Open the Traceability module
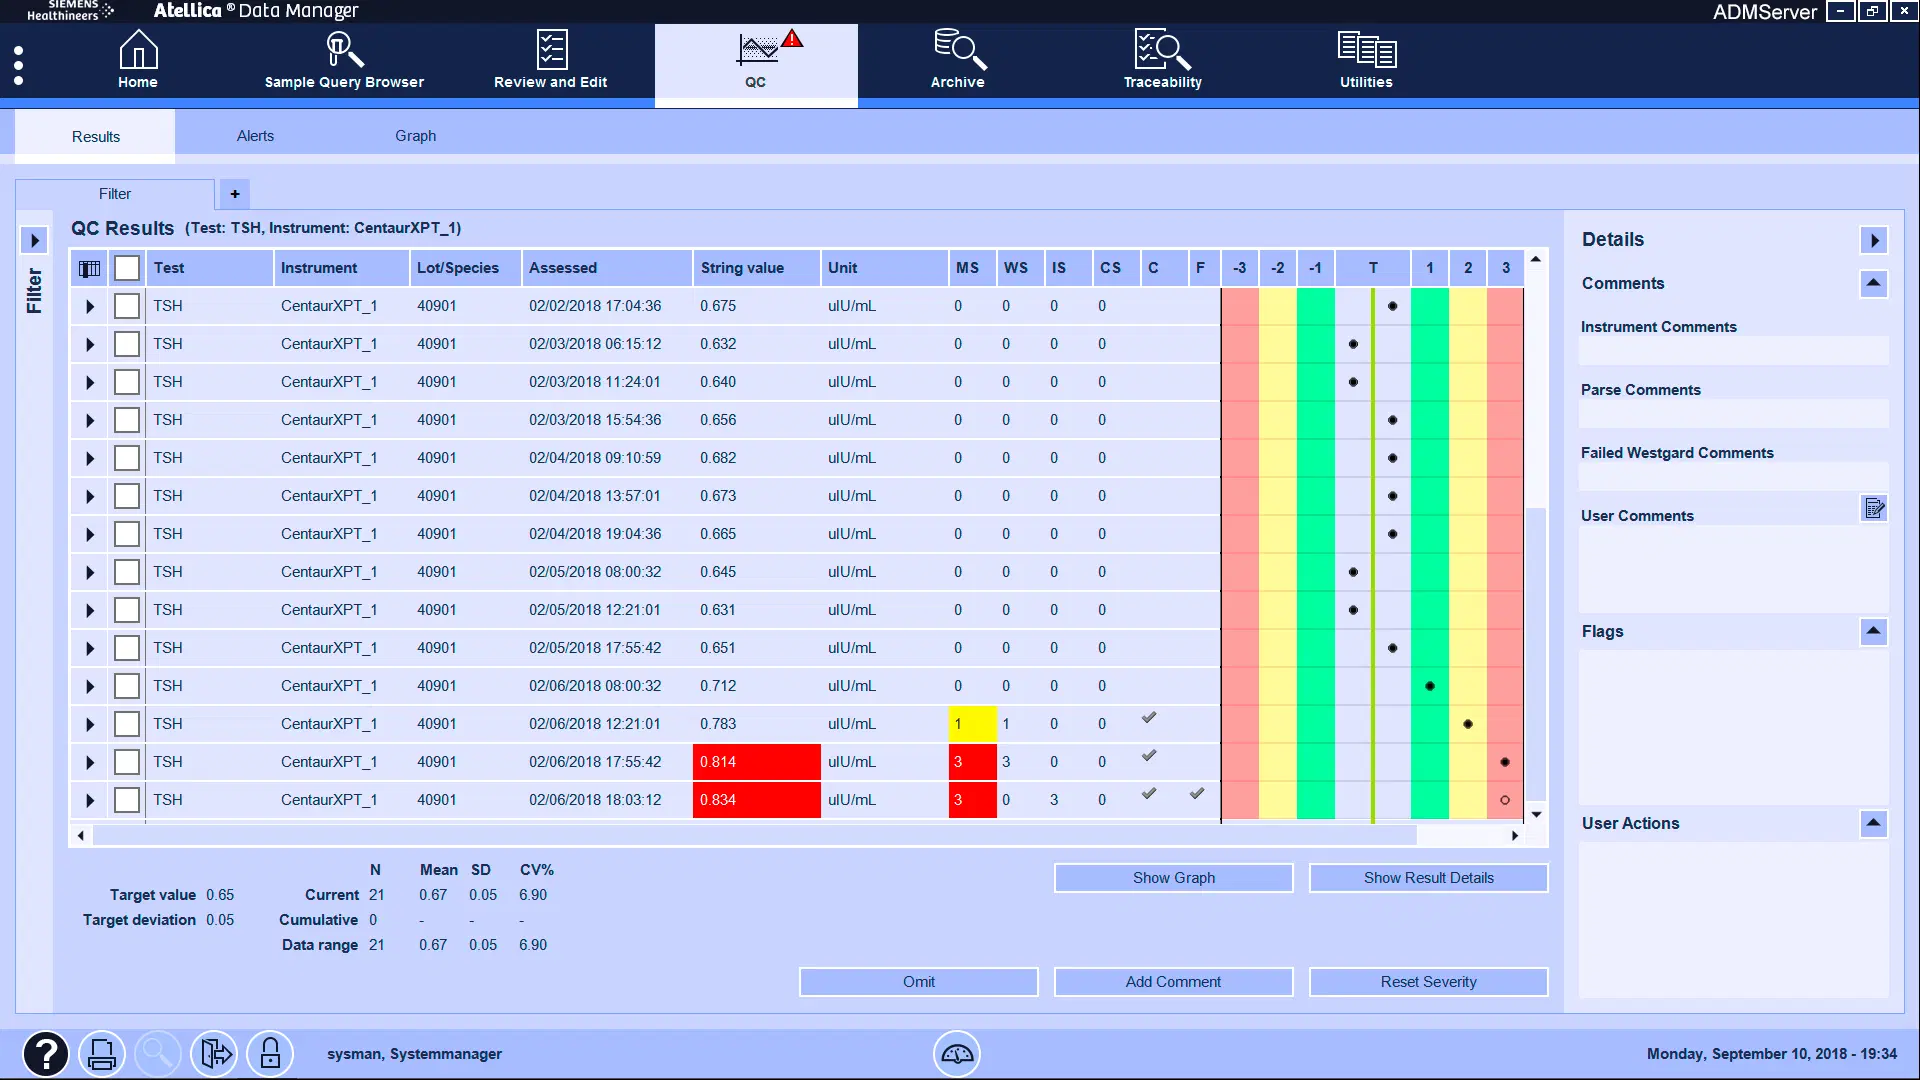 (1161, 60)
